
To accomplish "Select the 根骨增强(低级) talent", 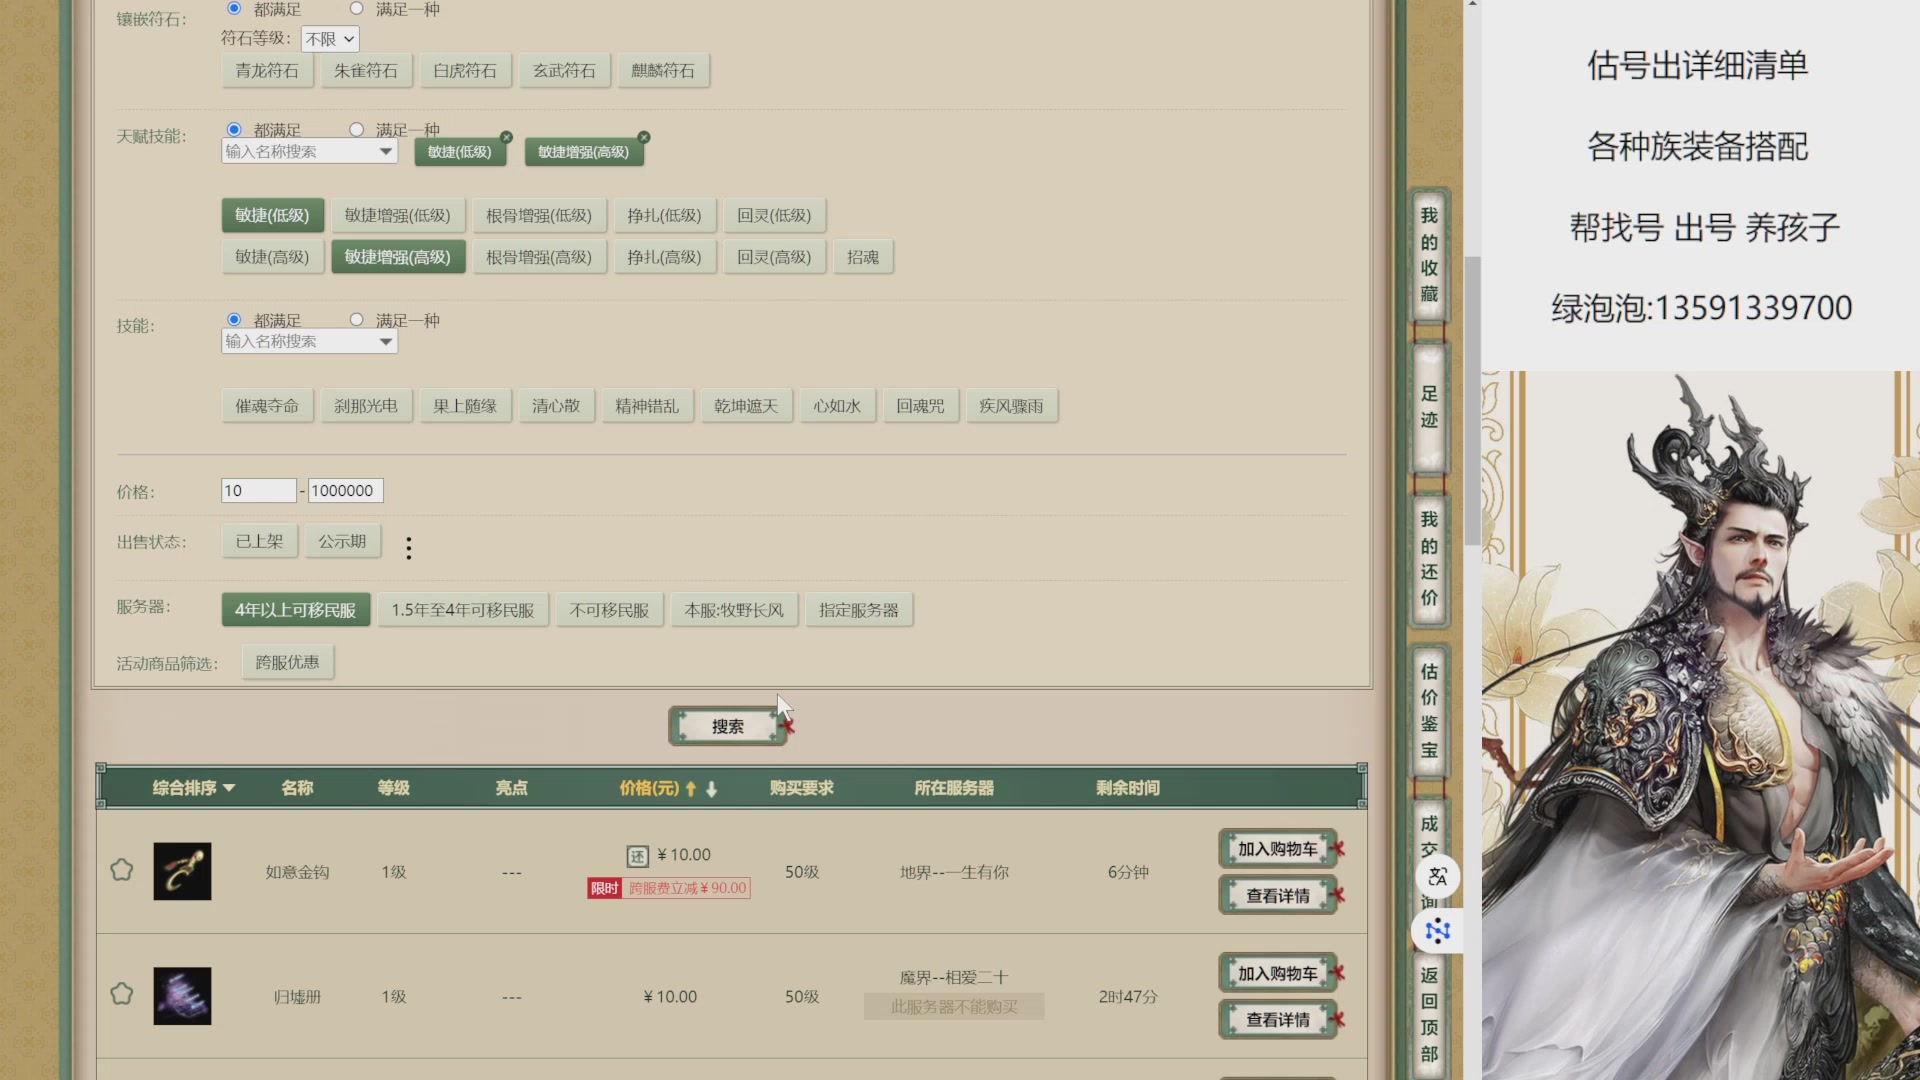I will (539, 215).
